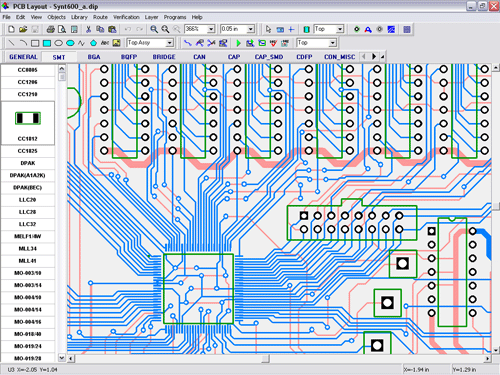The image size is (500, 375).
Task: Click the Print icon in toolbar
Action: click(x=51, y=29)
